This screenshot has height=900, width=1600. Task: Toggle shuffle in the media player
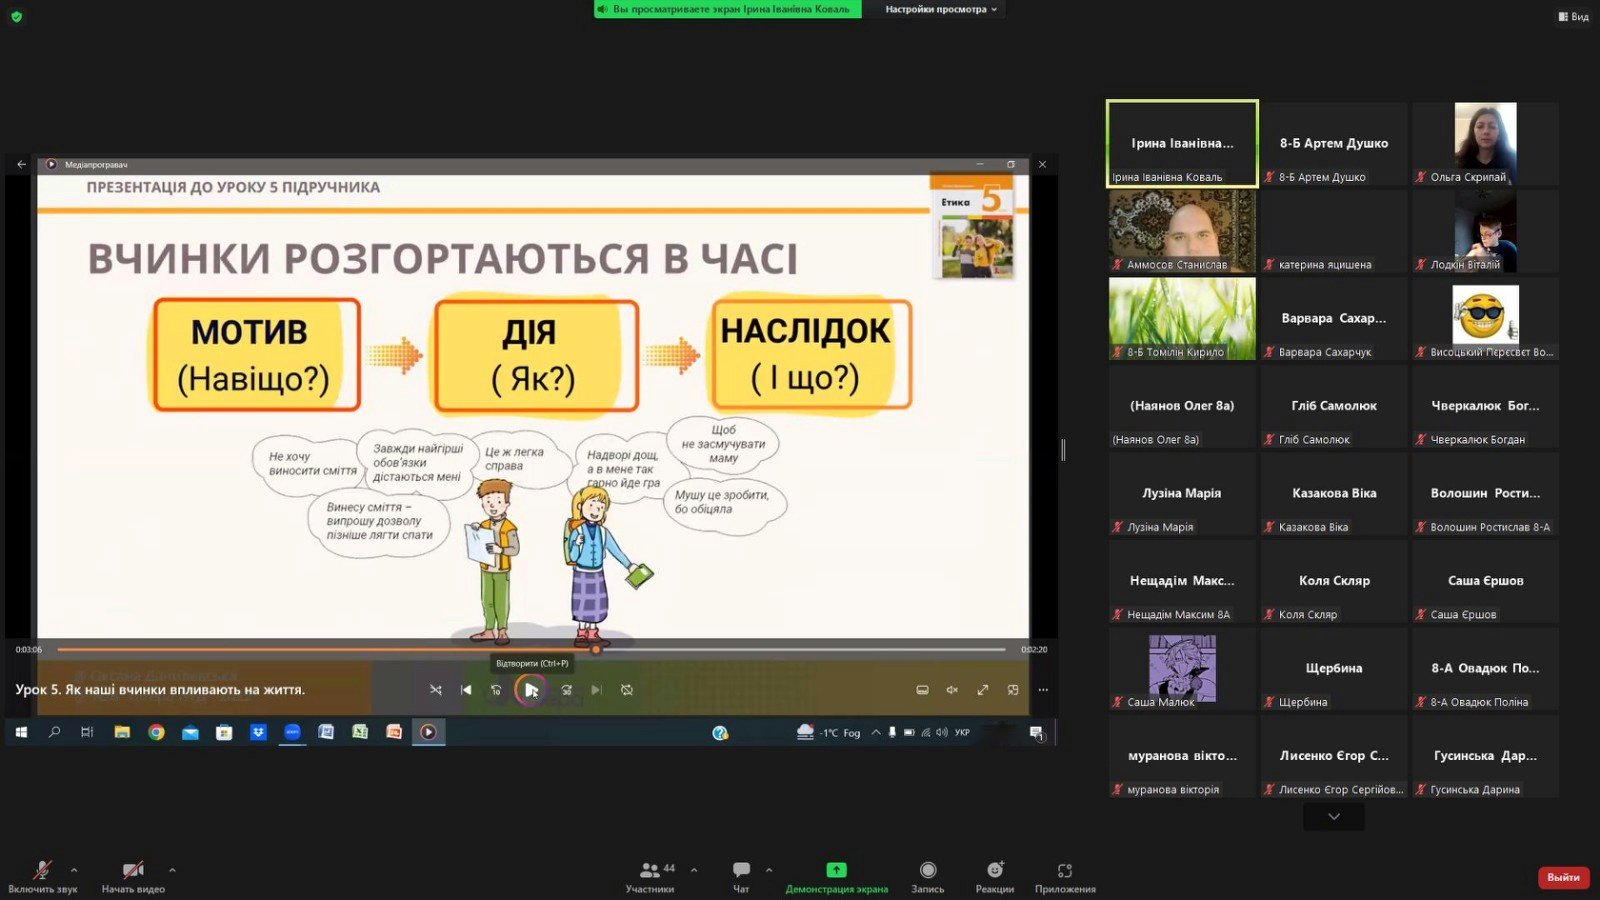[x=436, y=690]
